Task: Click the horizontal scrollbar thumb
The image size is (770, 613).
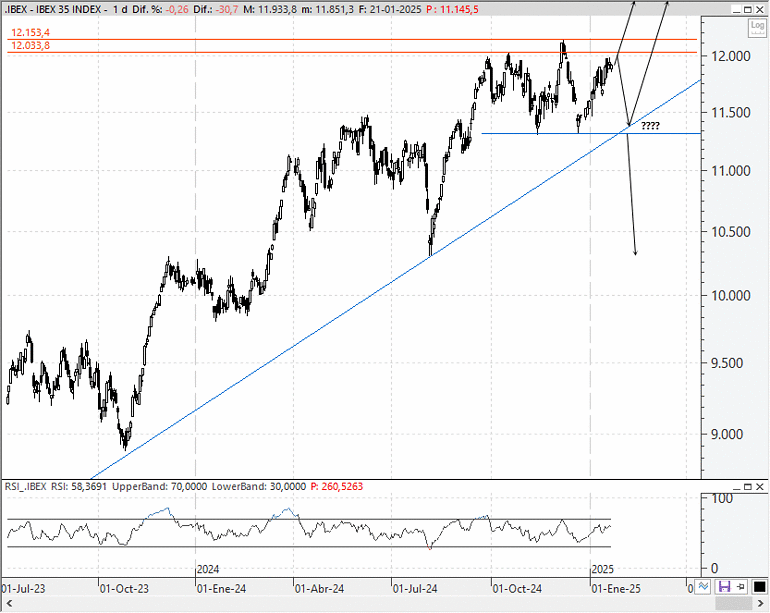Action: (734, 603)
